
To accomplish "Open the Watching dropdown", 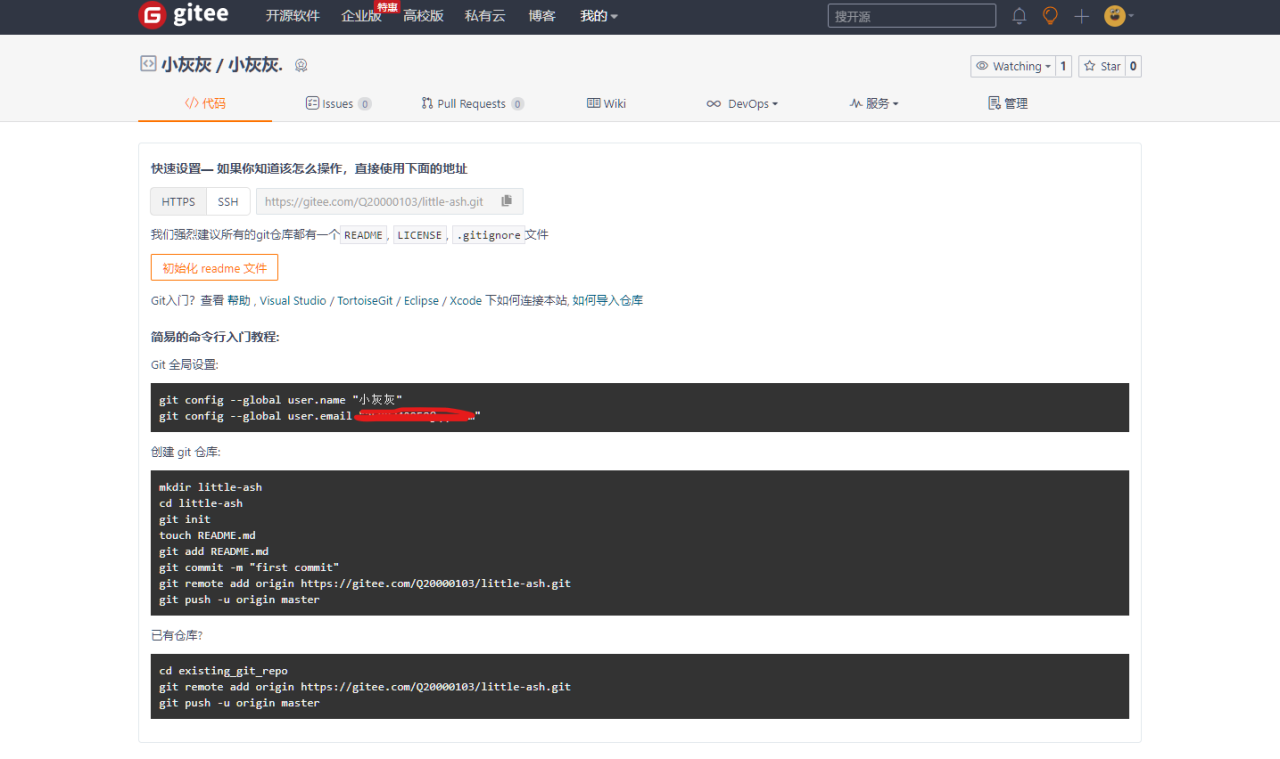I will coord(1013,66).
